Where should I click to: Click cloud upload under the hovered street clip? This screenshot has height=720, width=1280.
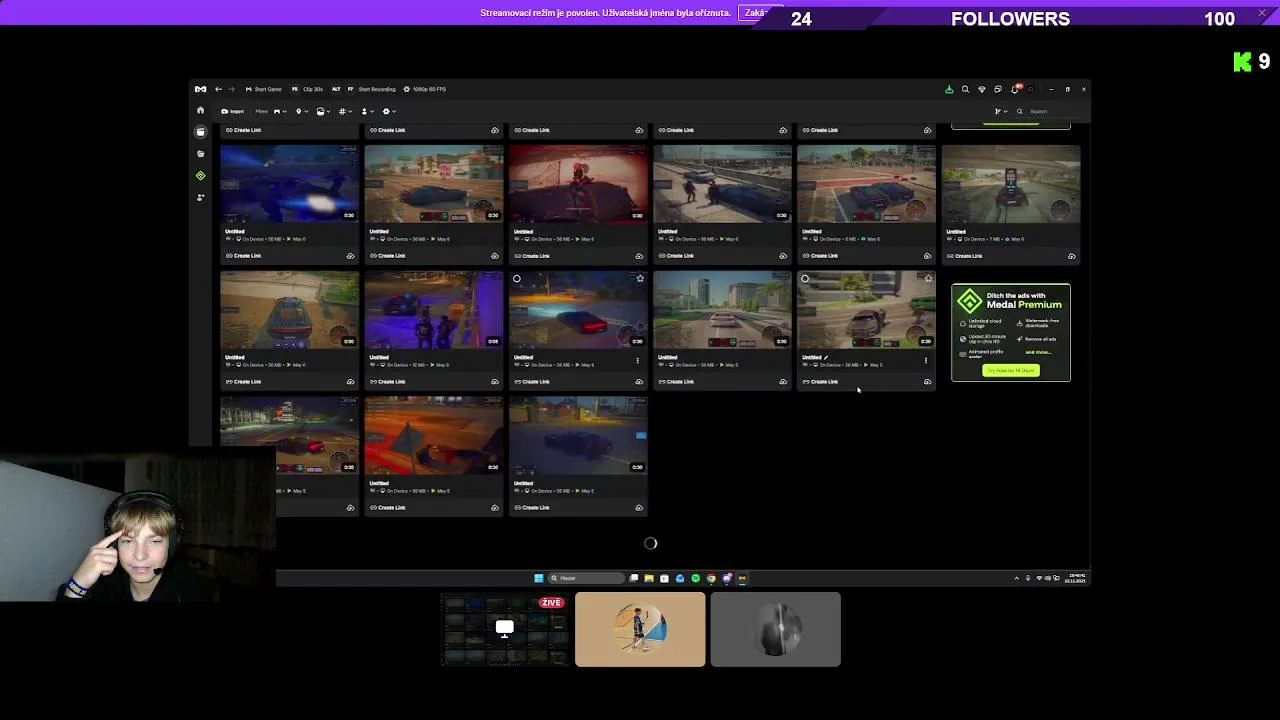pos(927,382)
